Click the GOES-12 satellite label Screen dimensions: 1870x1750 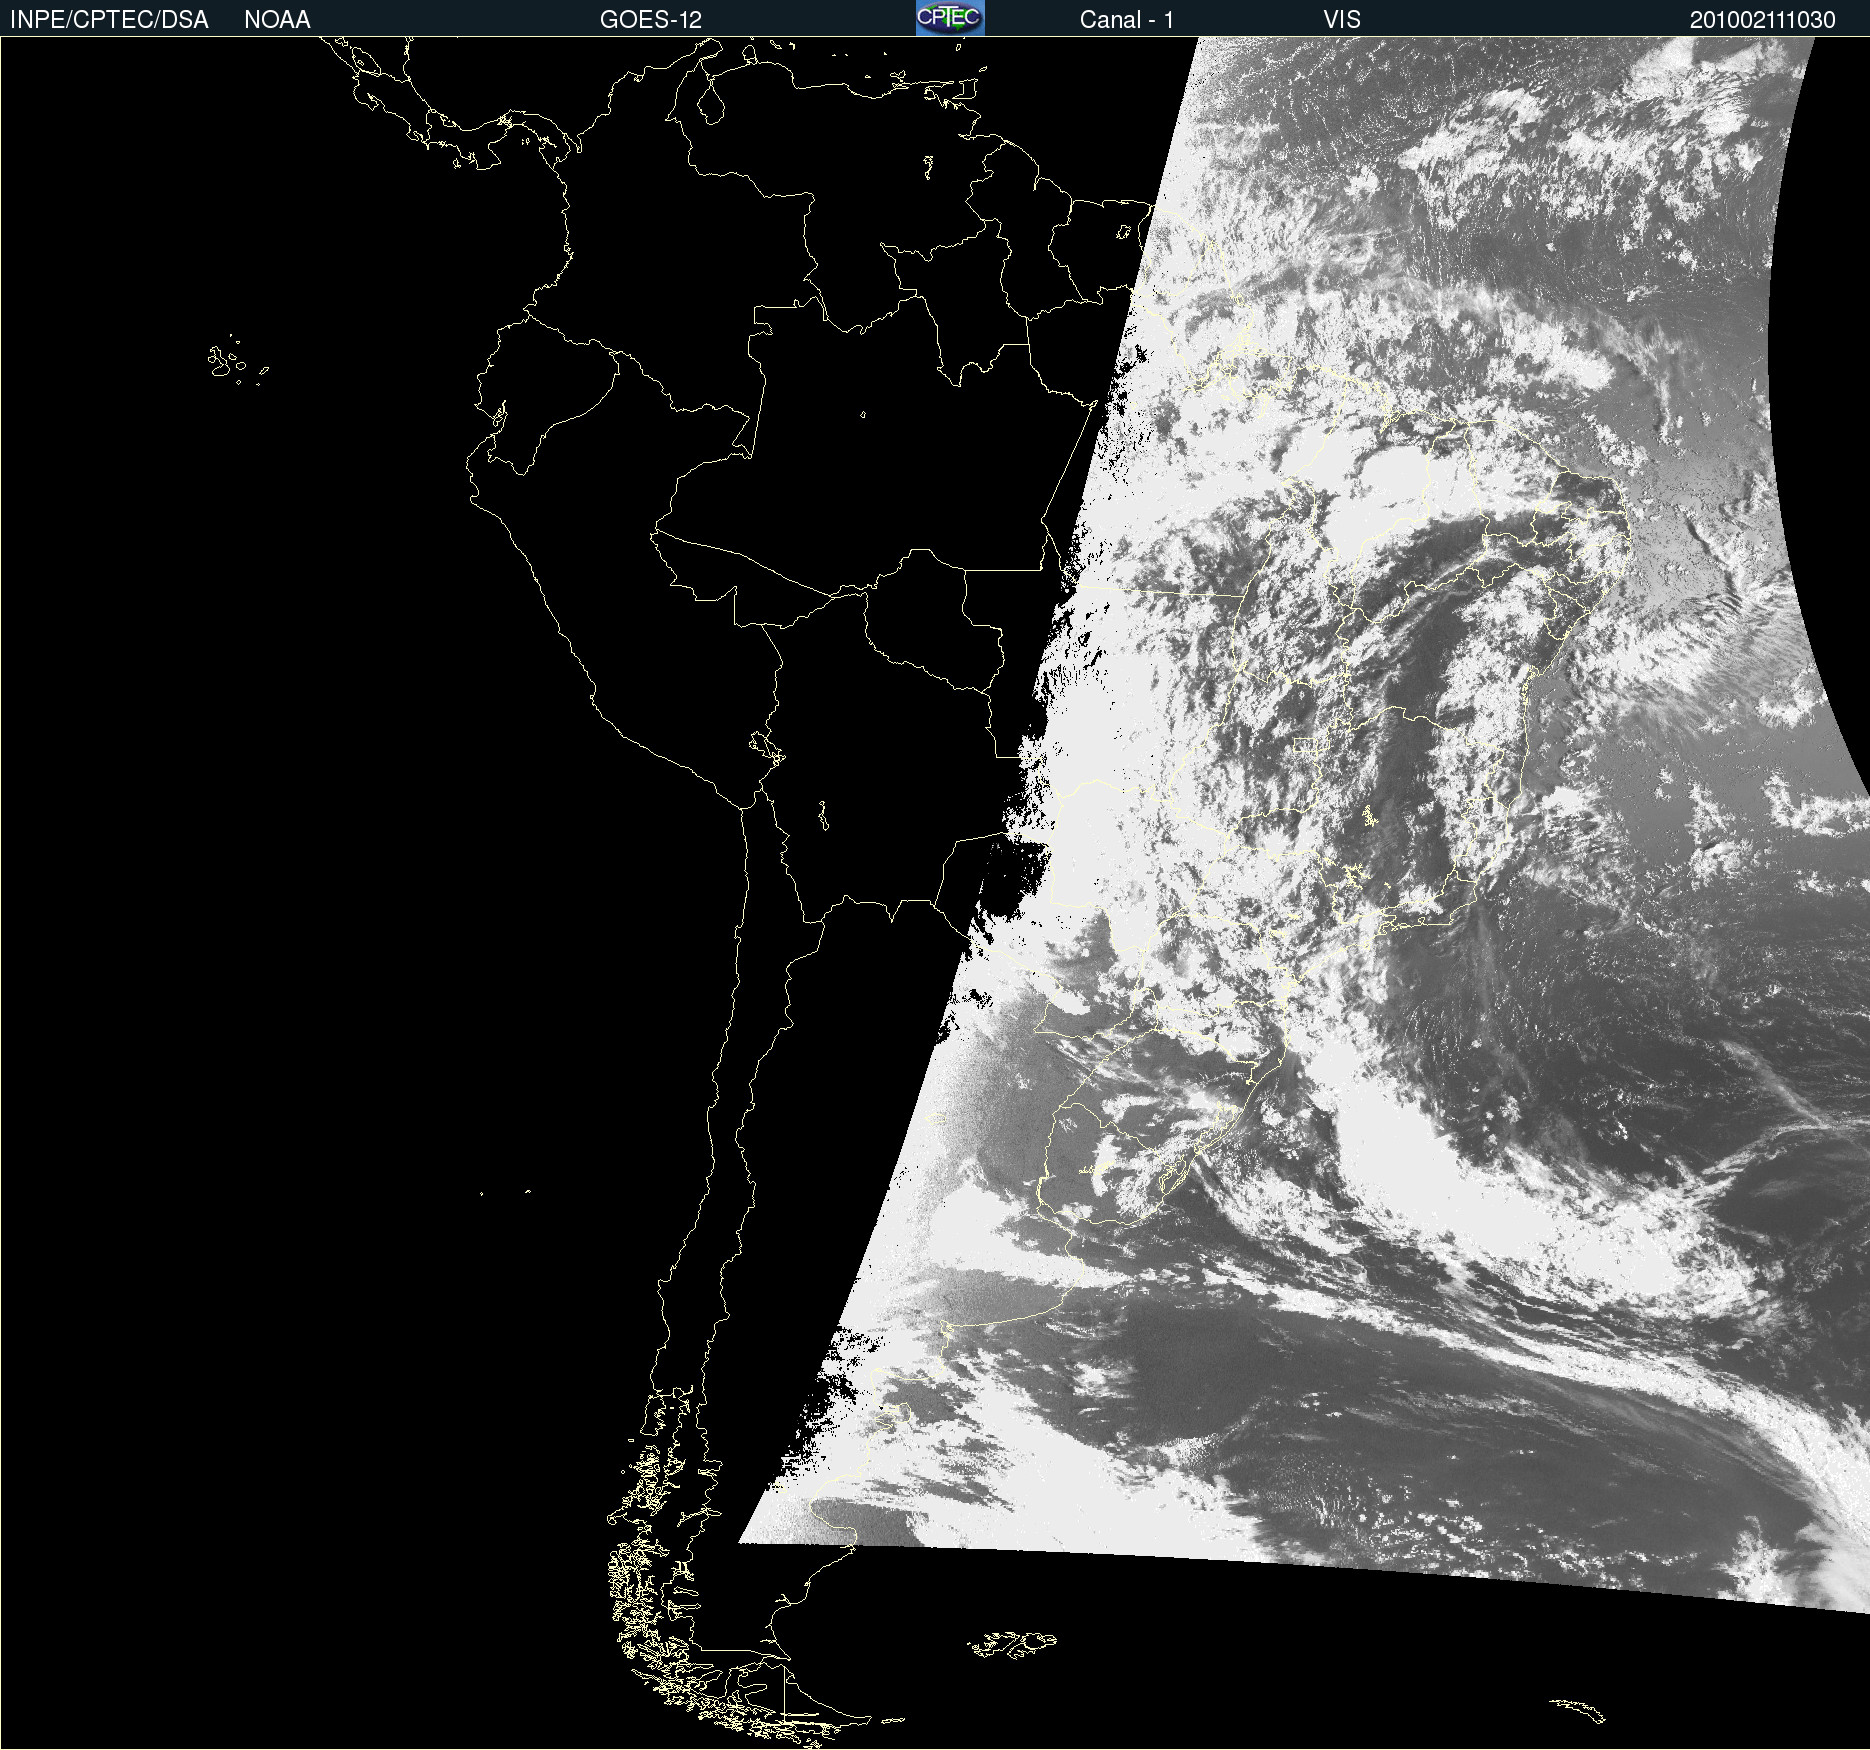click(651, 20)
